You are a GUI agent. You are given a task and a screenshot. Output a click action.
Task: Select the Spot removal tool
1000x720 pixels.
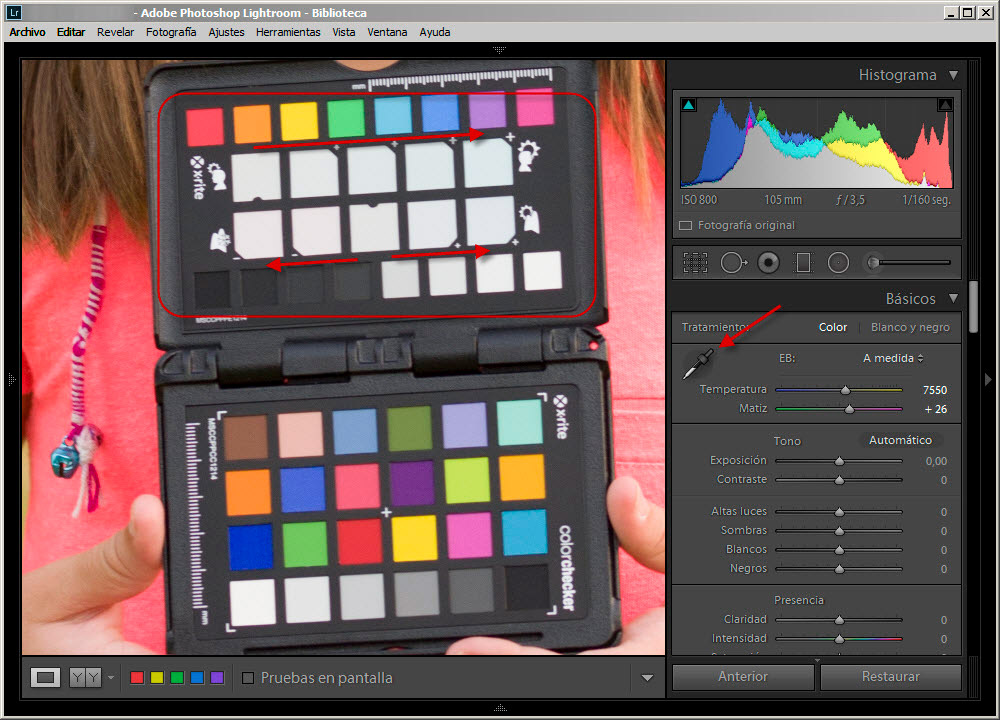[x=733, y=262]
